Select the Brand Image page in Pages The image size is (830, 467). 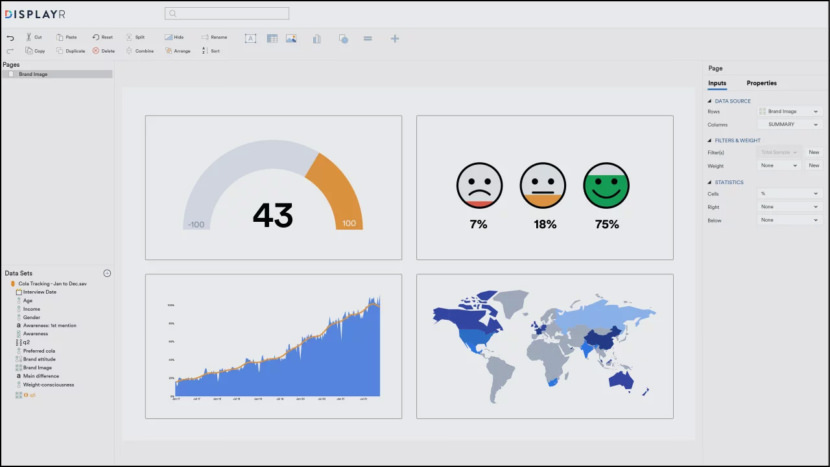coord(57,74)
